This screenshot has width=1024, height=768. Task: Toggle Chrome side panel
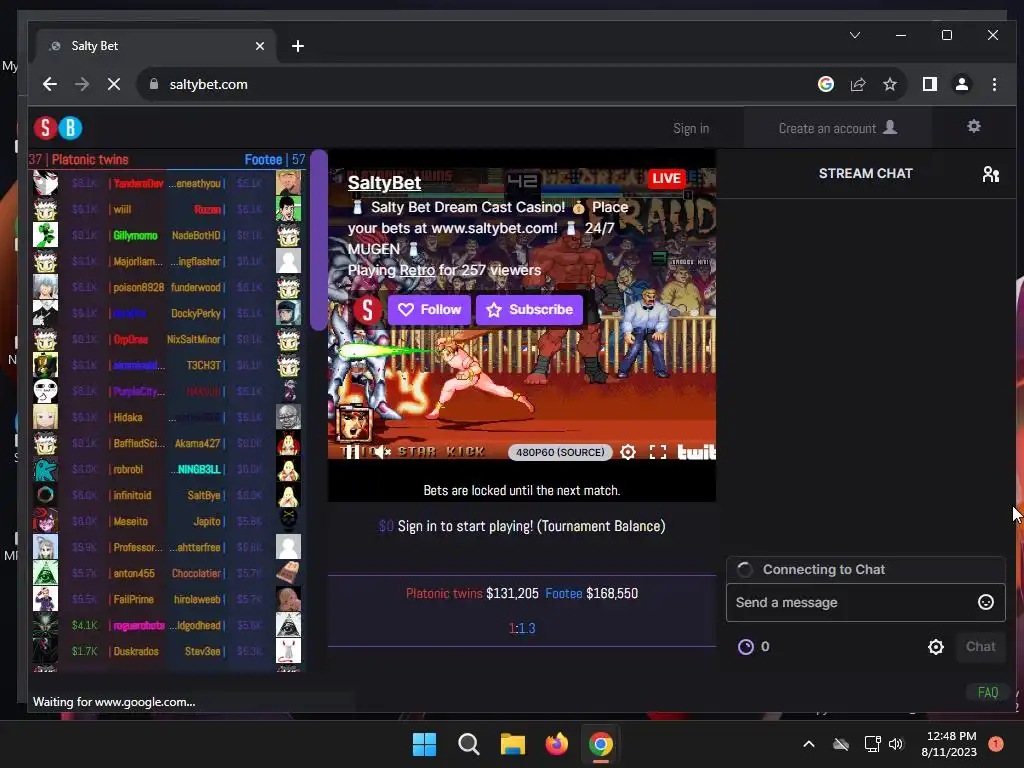929,84
